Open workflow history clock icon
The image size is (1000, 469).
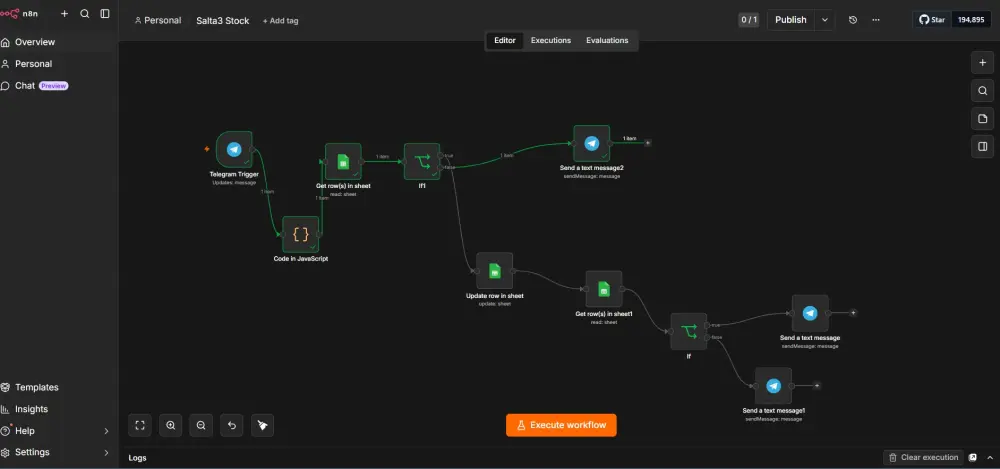(853, 20)
